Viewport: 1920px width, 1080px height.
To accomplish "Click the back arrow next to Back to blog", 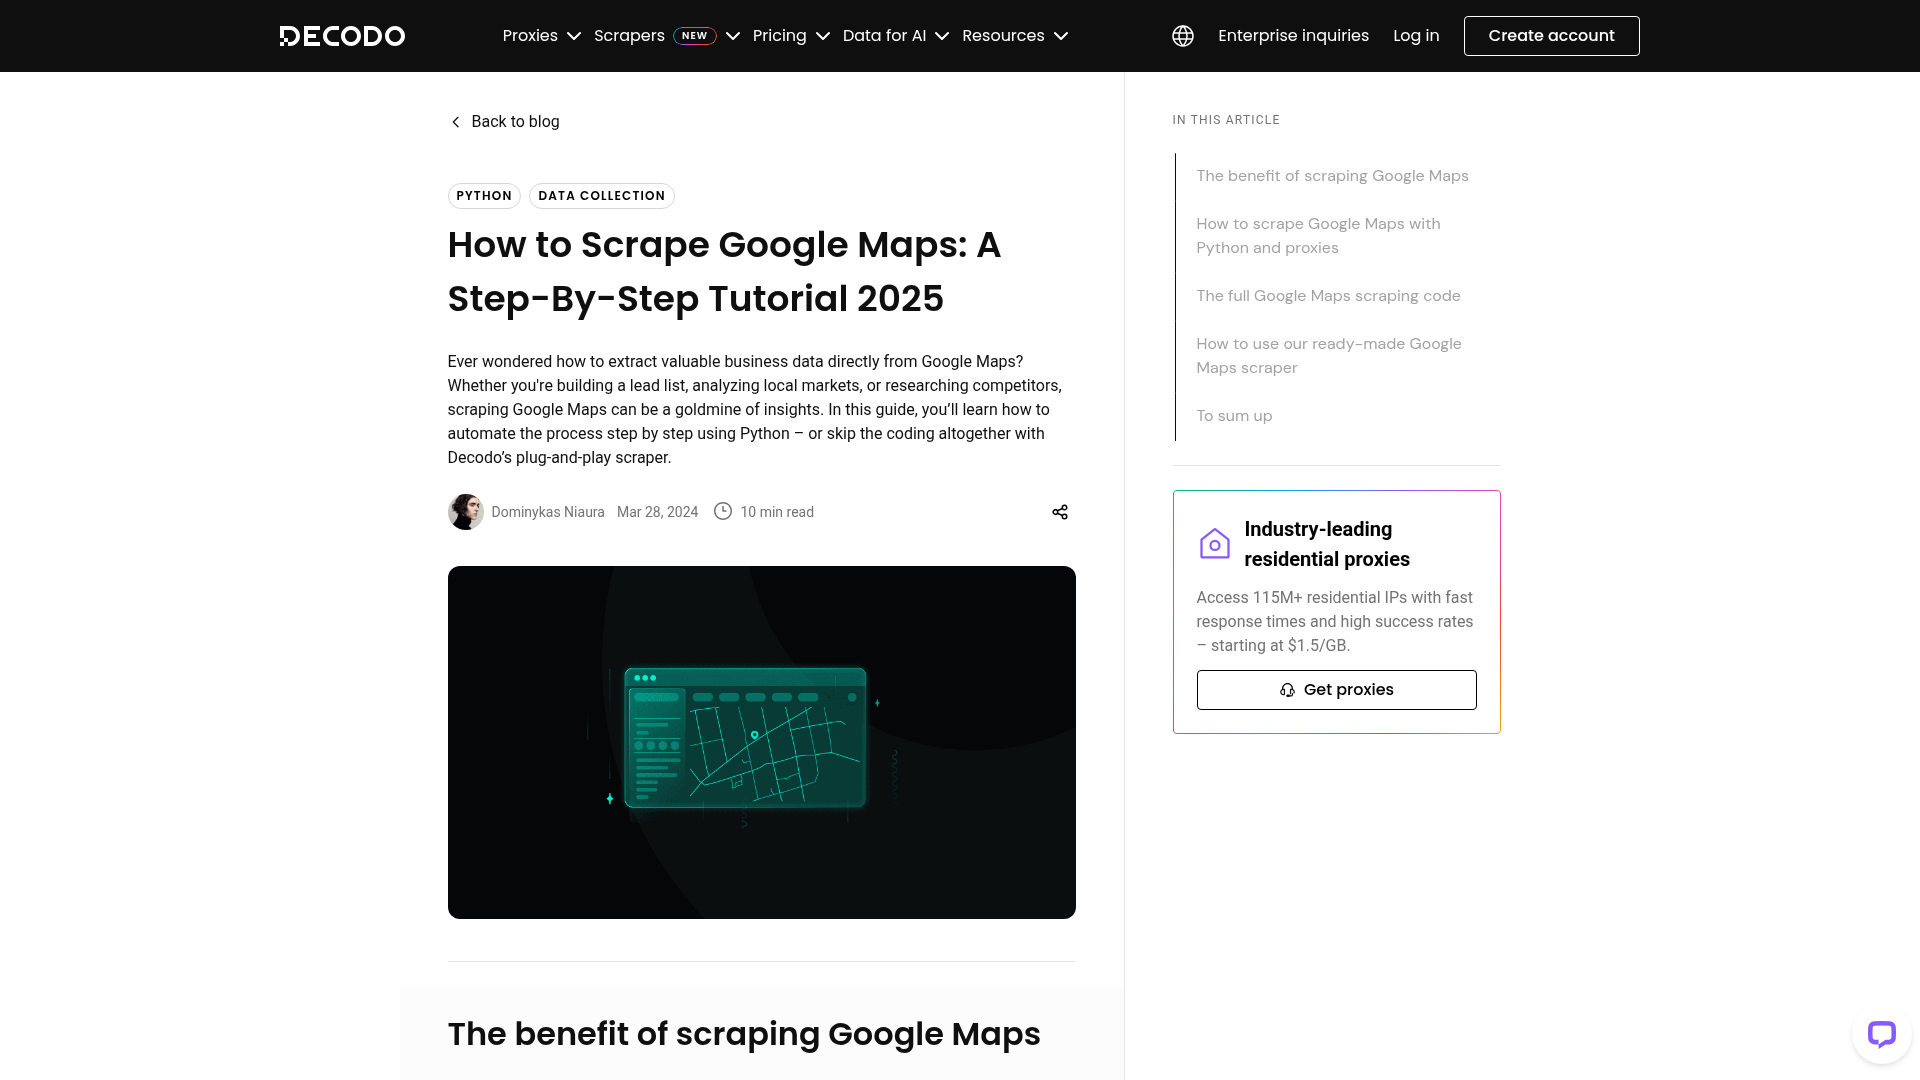I will coord(456,122).
